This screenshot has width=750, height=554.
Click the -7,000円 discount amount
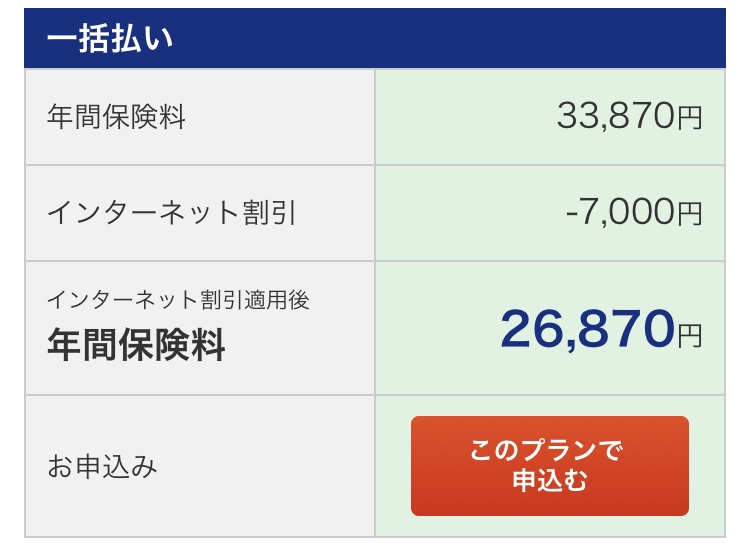tap(634, 212)
